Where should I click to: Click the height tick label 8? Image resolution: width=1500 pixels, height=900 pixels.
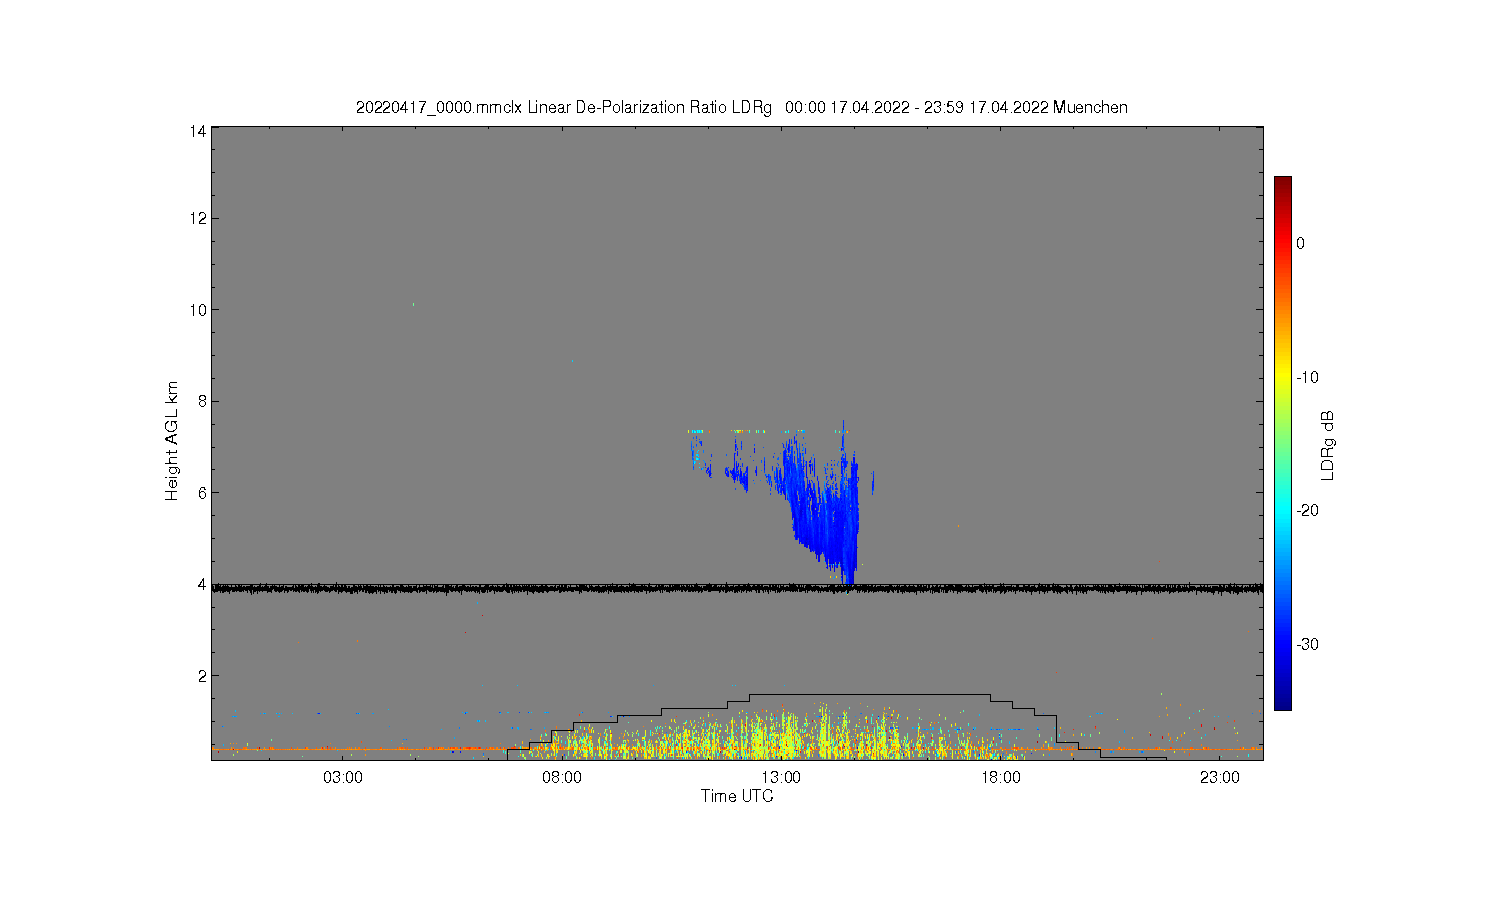(202, 401)
